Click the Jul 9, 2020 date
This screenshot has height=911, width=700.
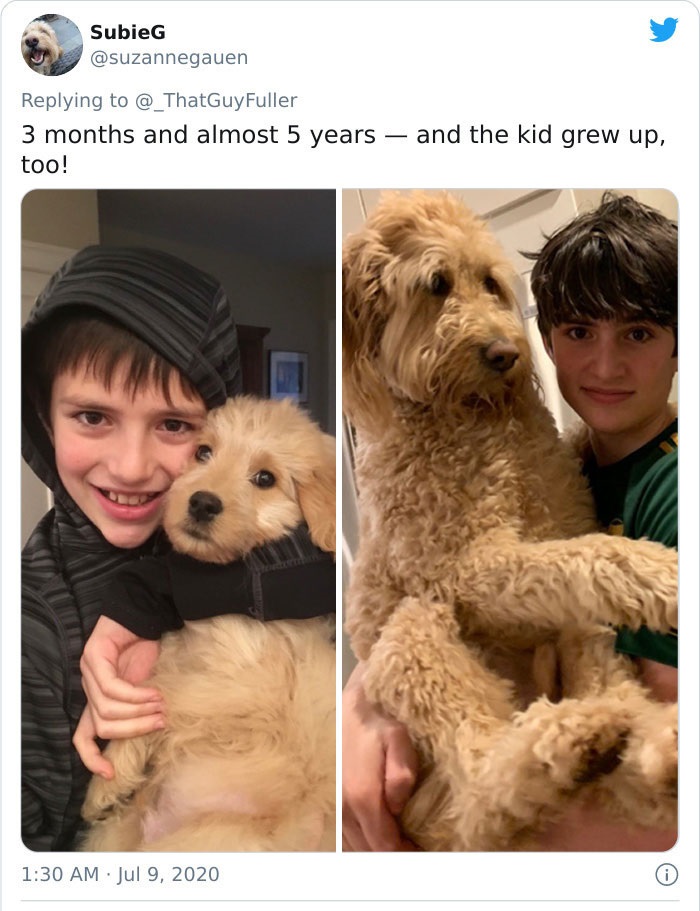168,874
